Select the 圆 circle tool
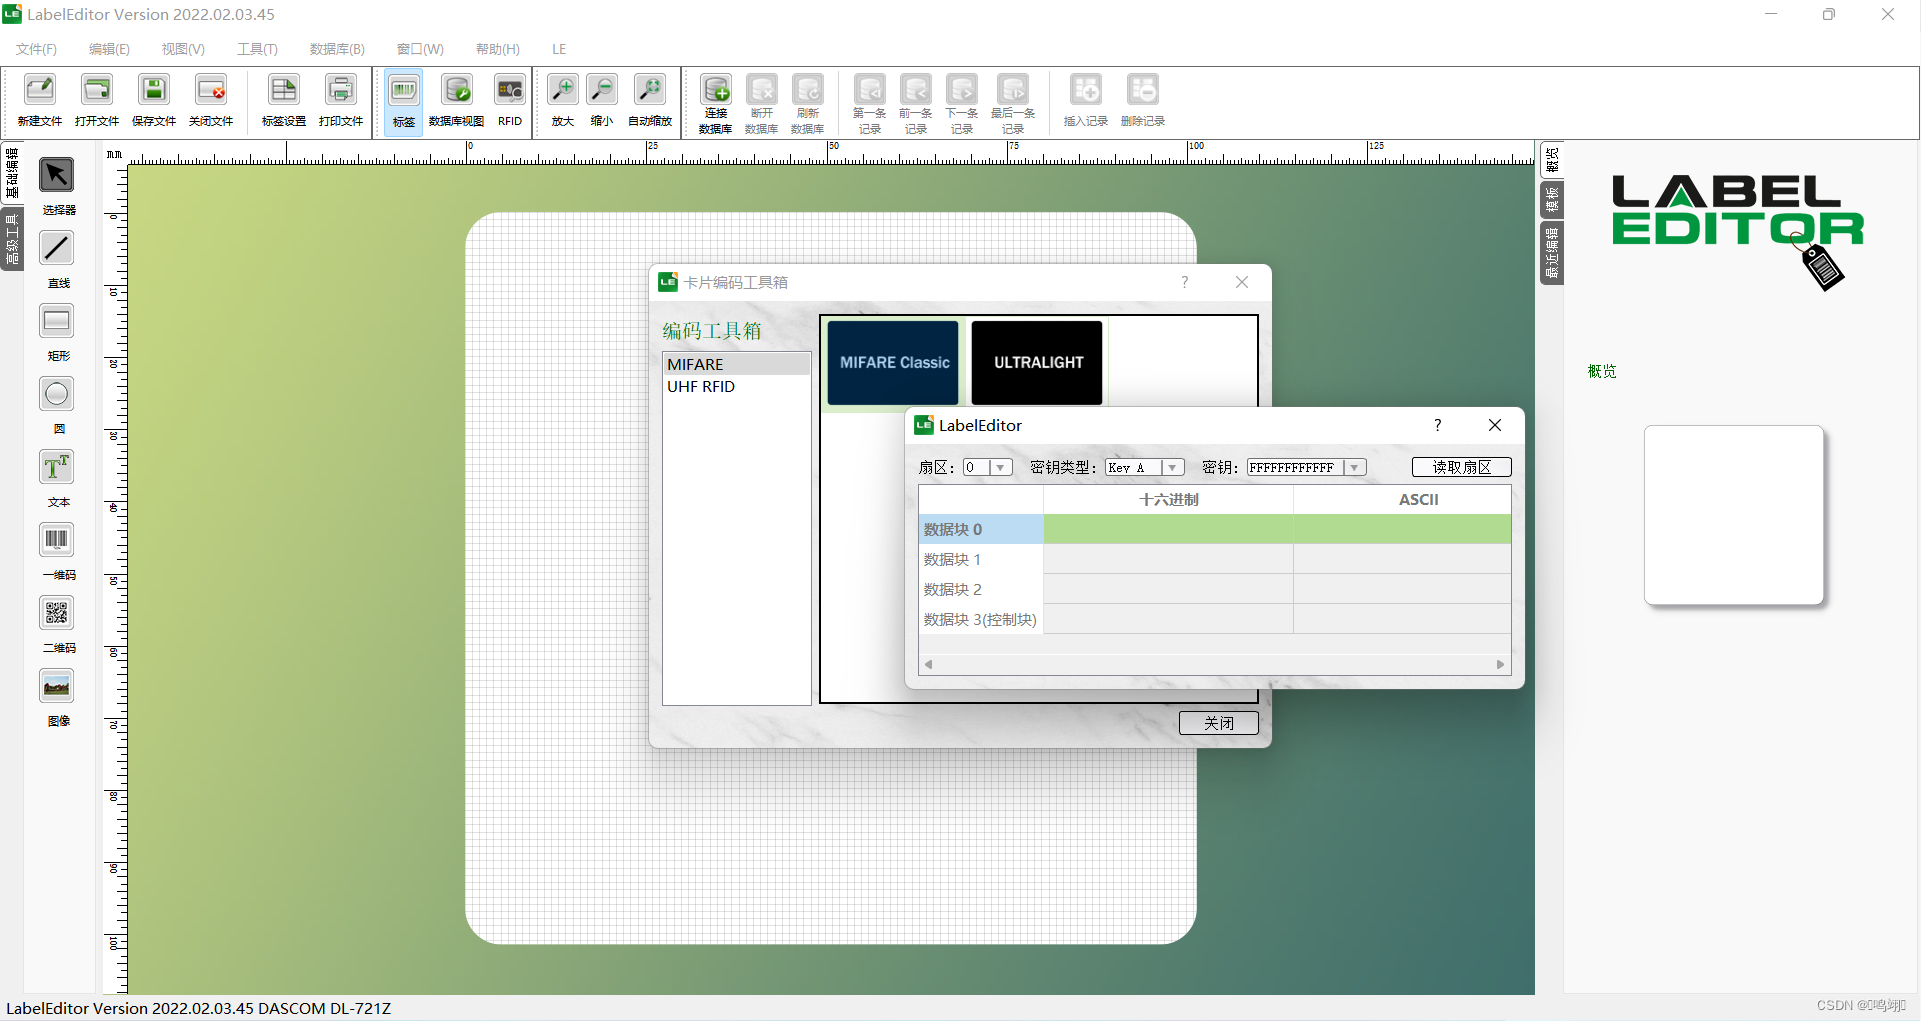 [56, 394]
